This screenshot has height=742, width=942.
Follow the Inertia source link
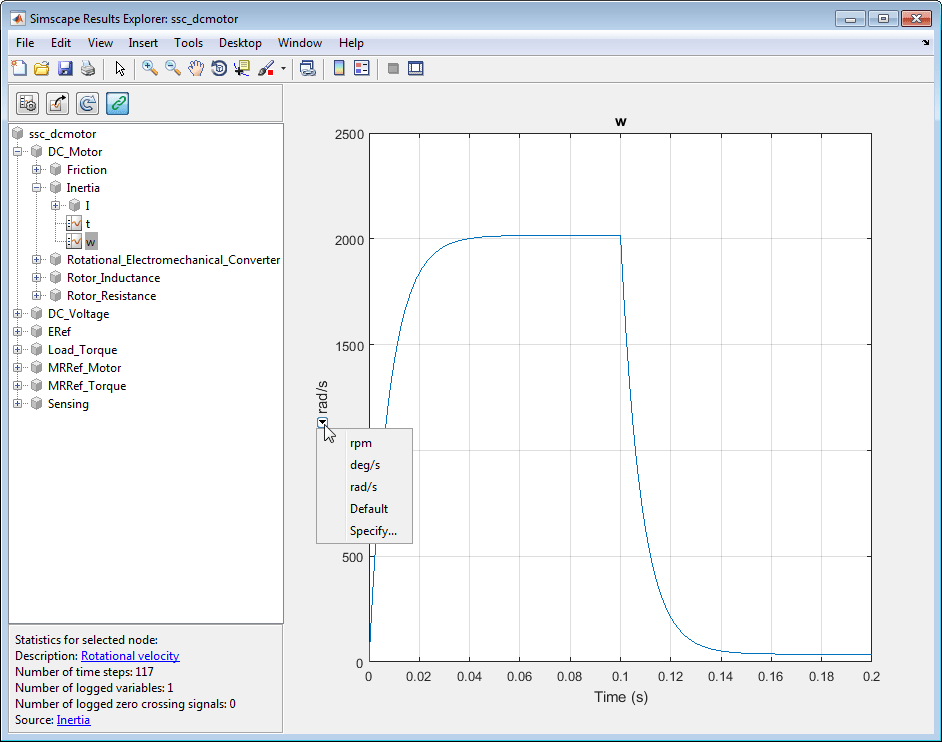click(73, 720)
